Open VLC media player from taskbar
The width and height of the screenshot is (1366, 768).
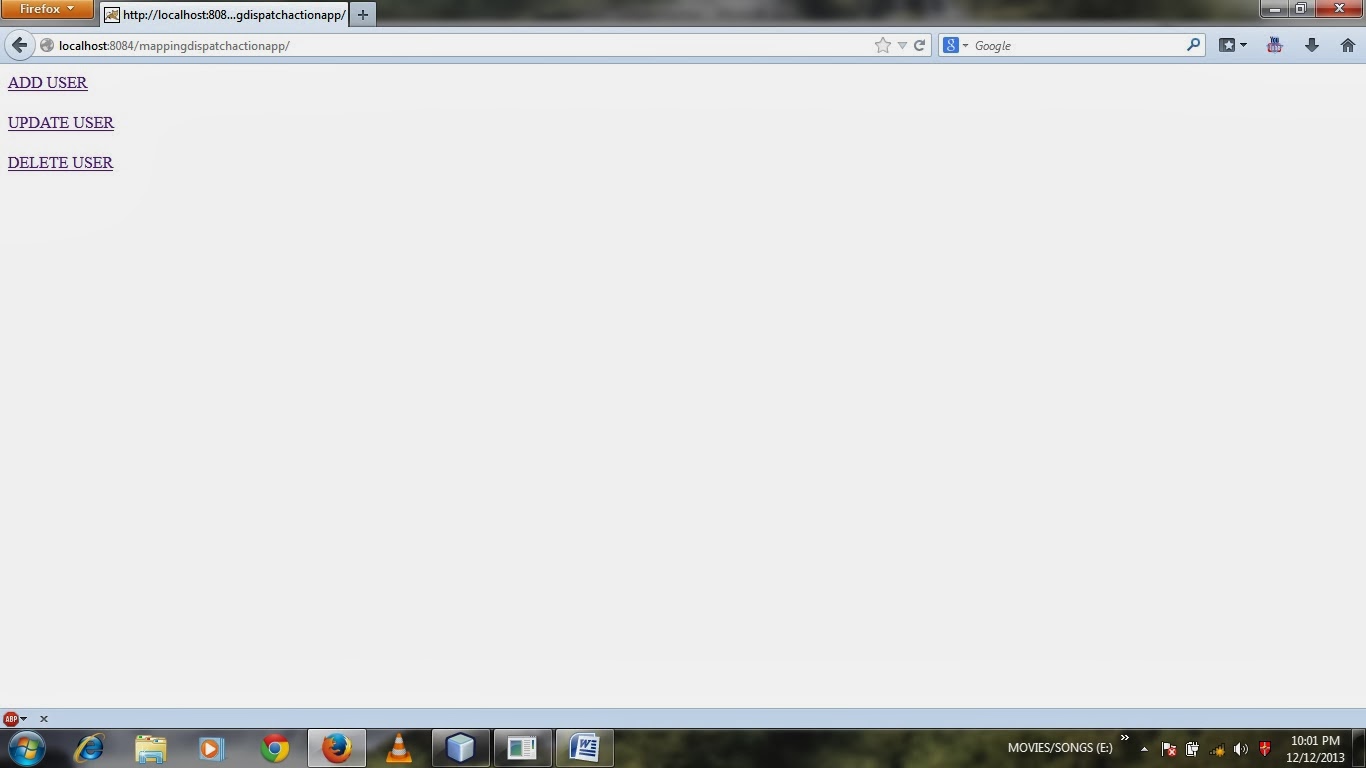coord(399,748)
